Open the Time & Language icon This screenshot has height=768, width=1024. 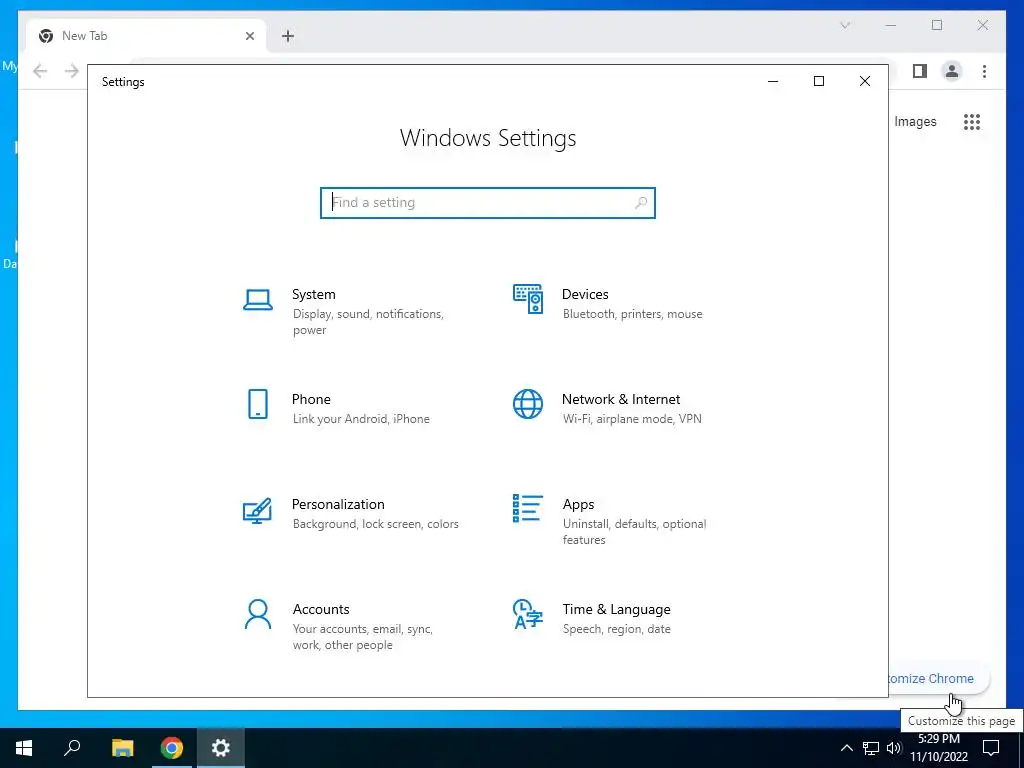click(528, 614)
